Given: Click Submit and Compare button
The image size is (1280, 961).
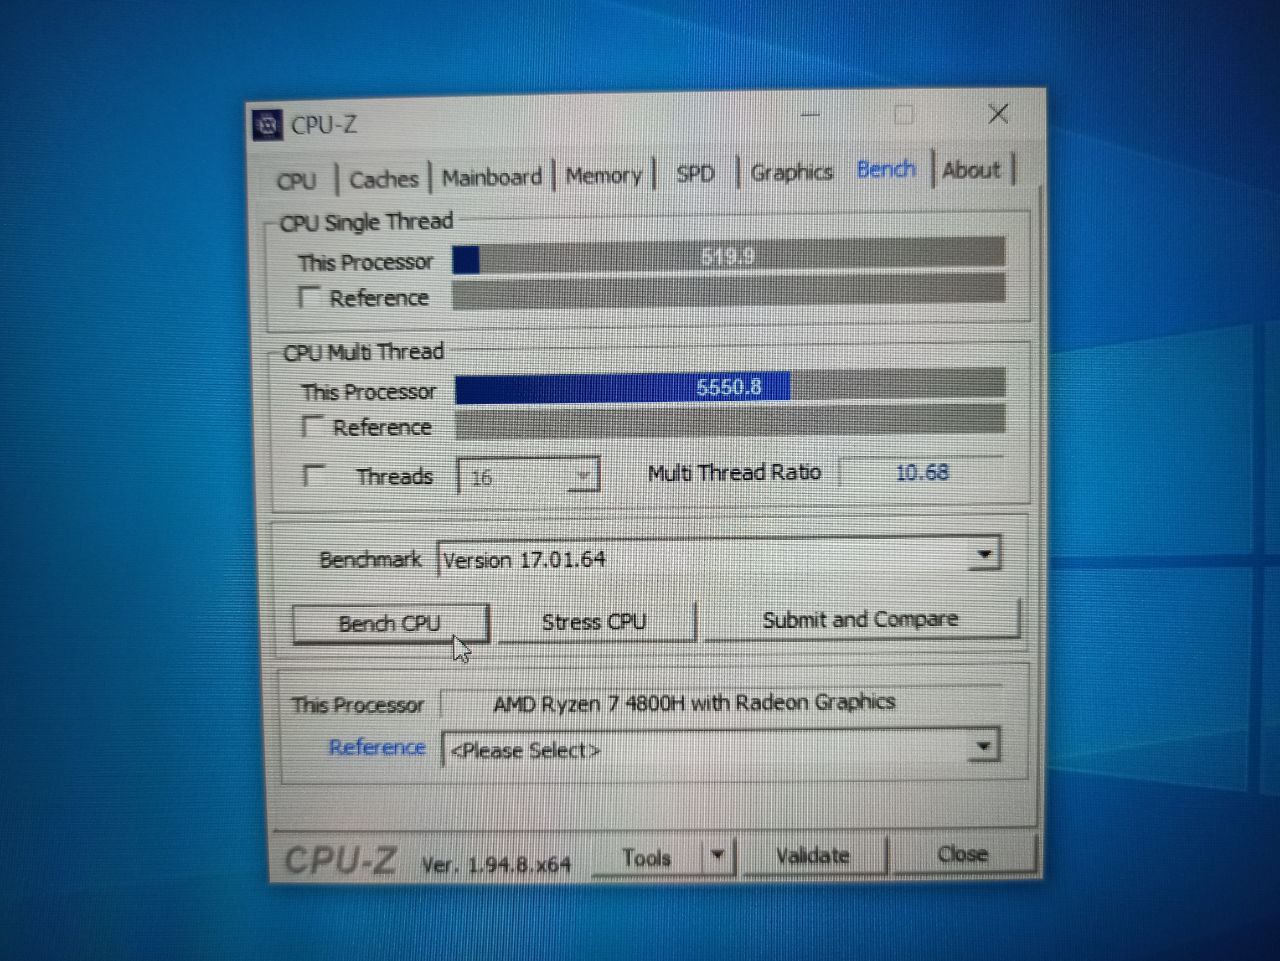Looking at the screenshot, I should click(860, 620).
